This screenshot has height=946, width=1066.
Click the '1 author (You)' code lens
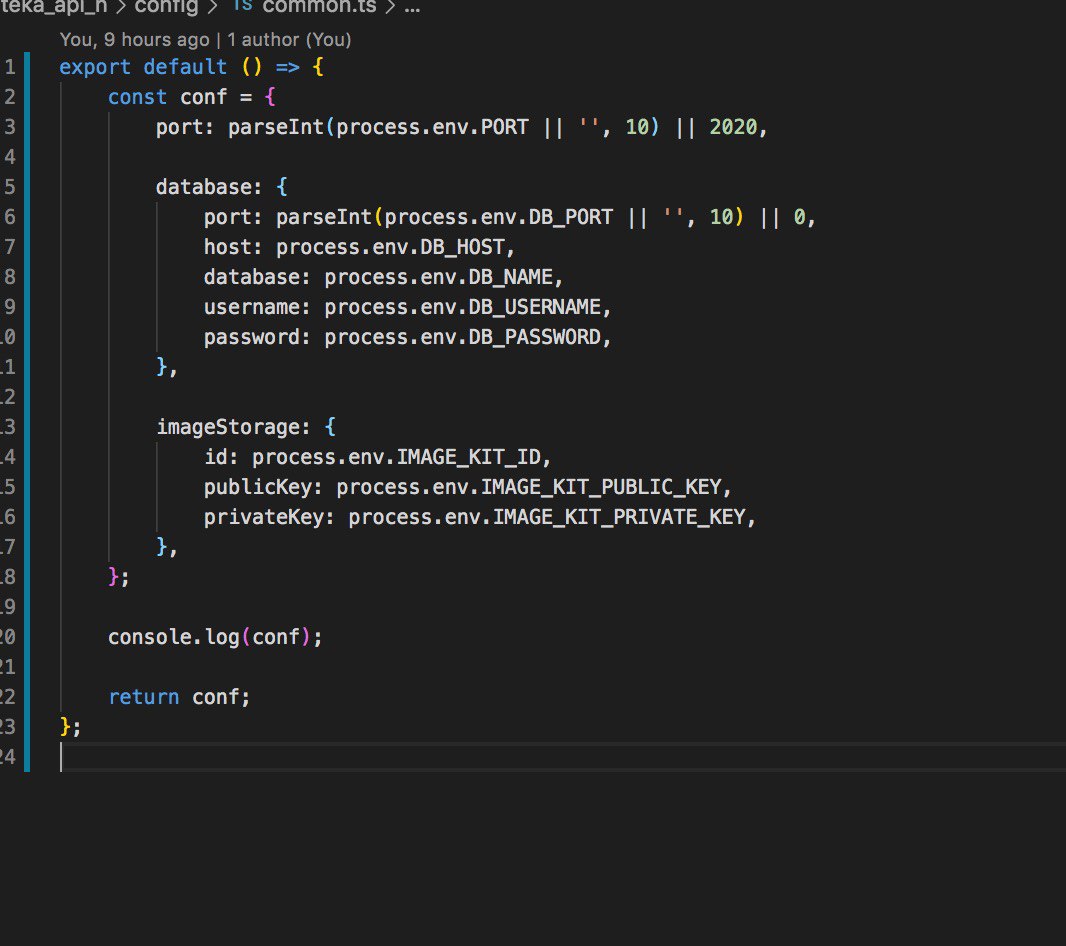[289, 39]
